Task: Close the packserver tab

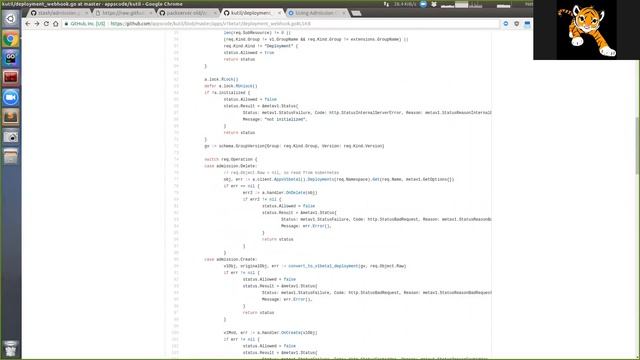Action: coord(215,13)
